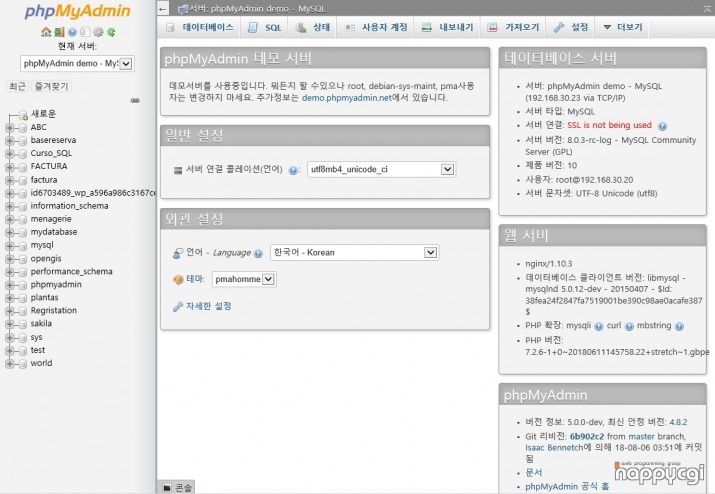Click the new database icon beside 새로운
715x494 pixels.
23,114
